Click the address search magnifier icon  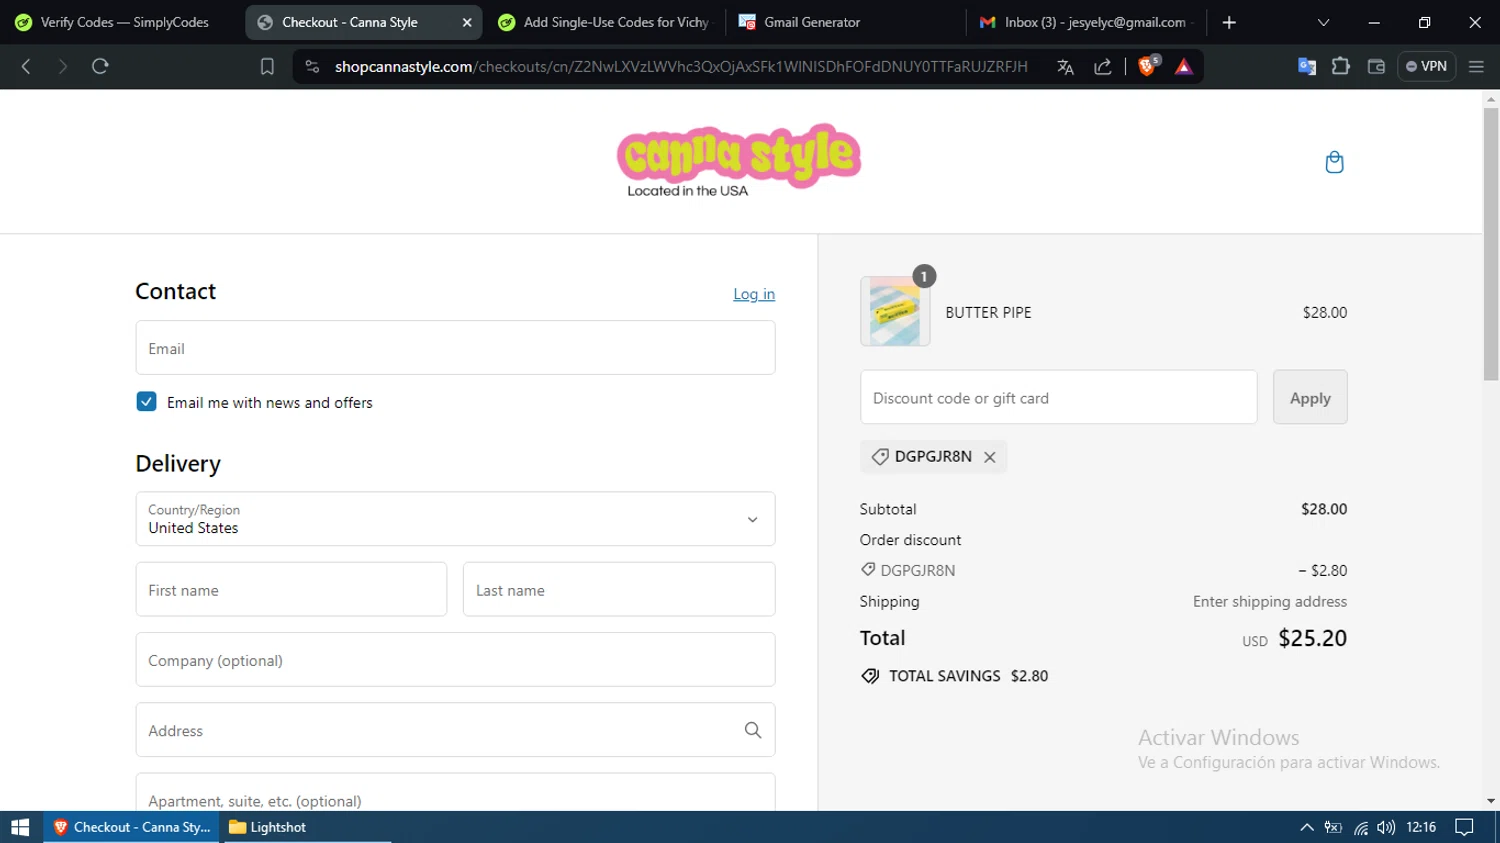[x=753, y=731]
